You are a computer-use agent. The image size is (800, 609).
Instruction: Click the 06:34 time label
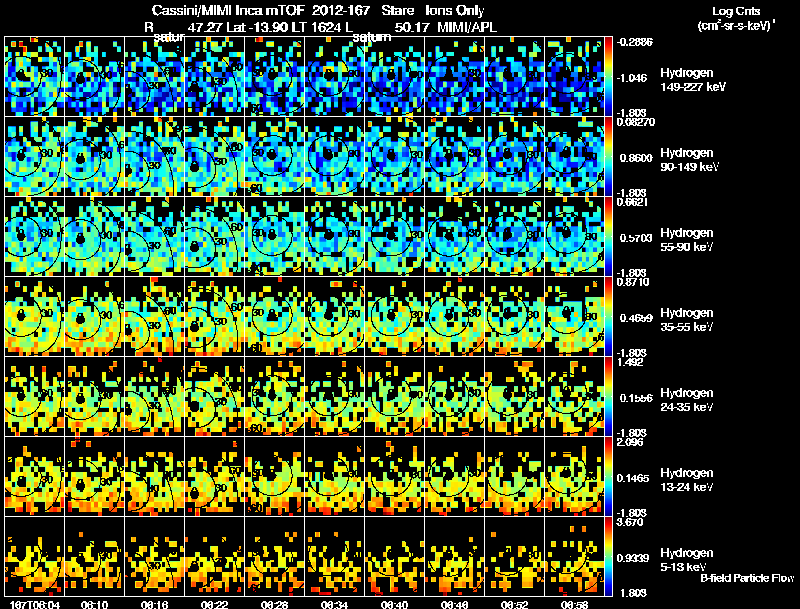[x=334, y=605]
